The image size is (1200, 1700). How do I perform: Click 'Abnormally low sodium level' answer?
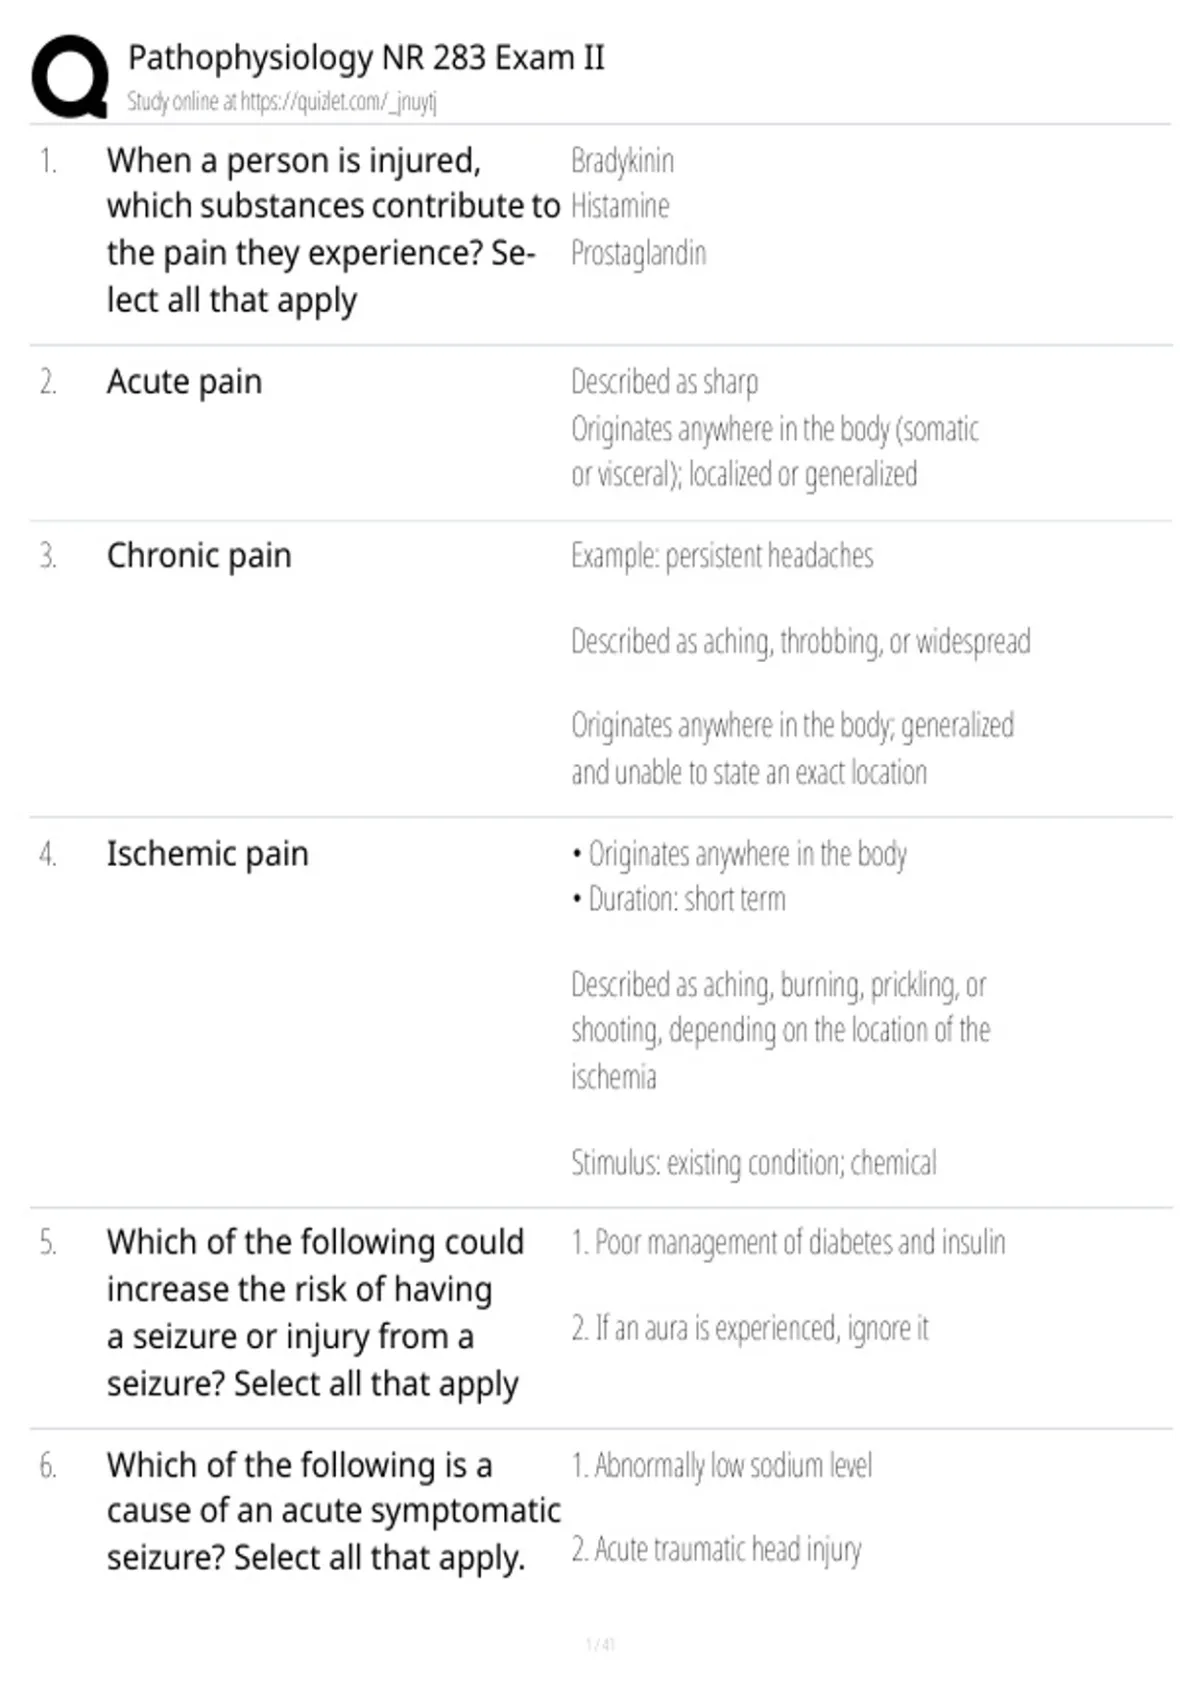pos(721,1466)
